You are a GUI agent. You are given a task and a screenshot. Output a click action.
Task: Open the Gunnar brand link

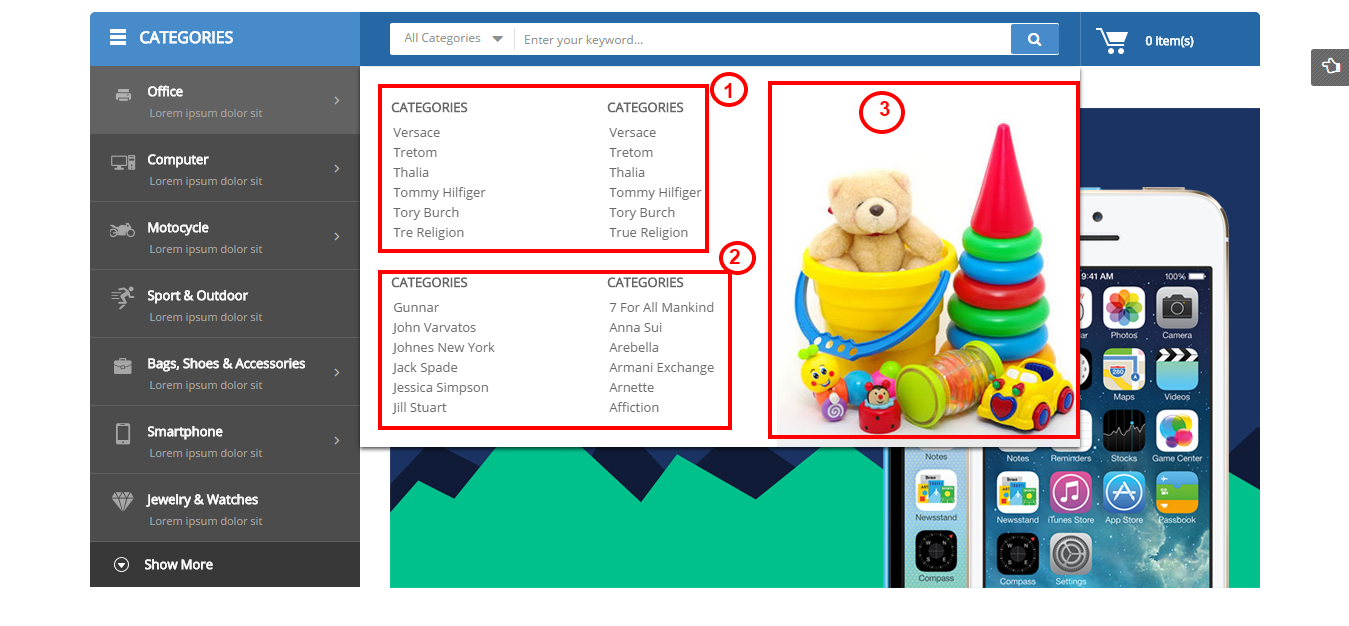pos(416,307)
